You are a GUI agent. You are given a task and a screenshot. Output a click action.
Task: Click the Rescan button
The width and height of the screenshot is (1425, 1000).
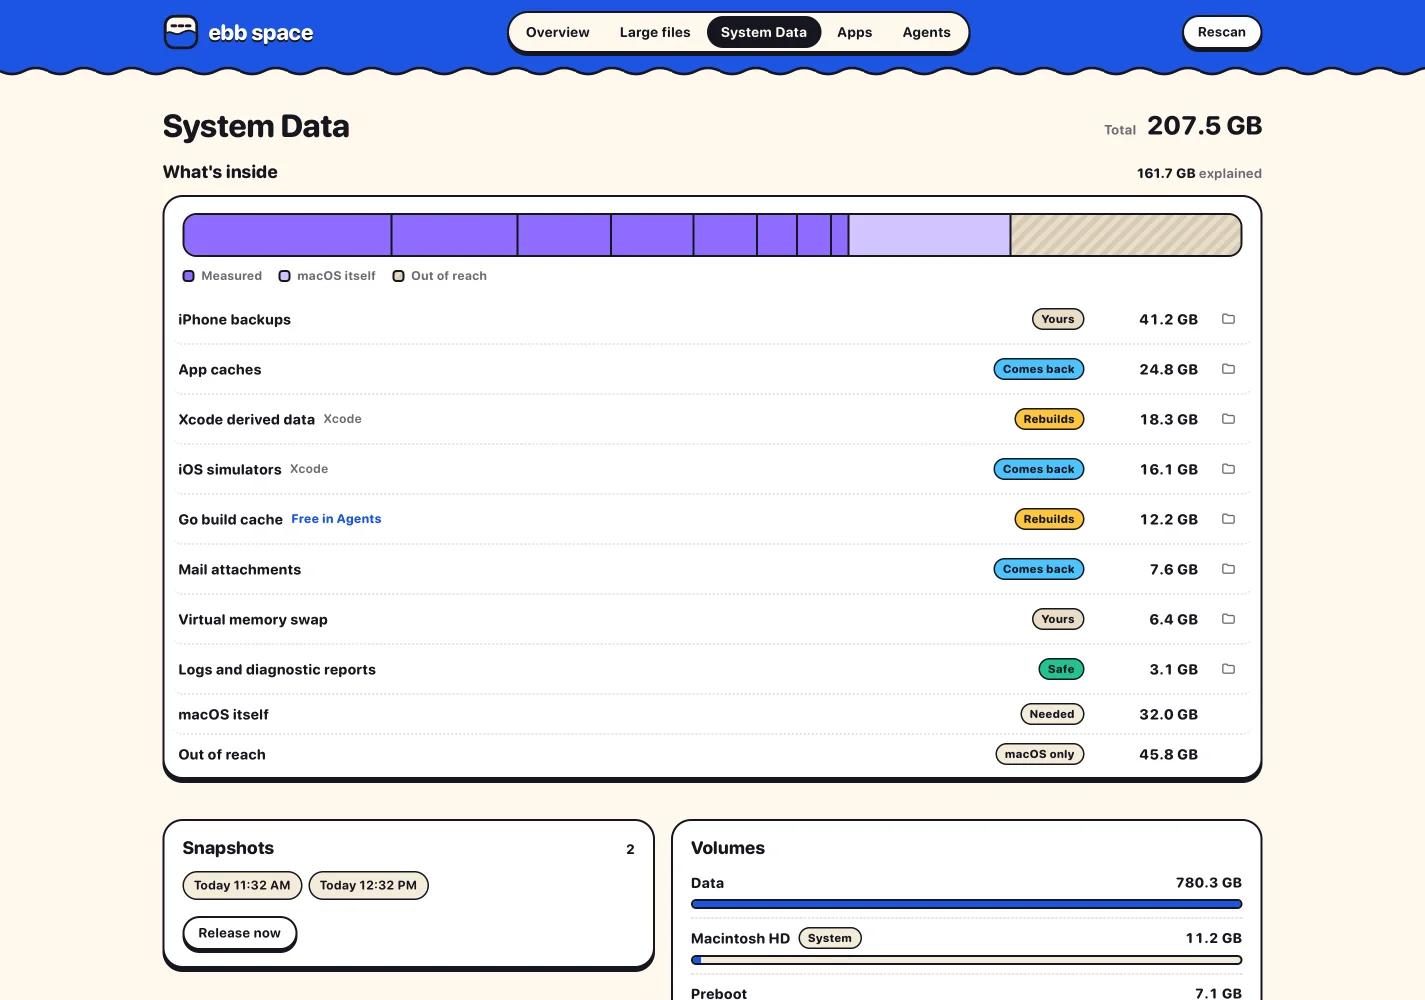[1222, 32]
